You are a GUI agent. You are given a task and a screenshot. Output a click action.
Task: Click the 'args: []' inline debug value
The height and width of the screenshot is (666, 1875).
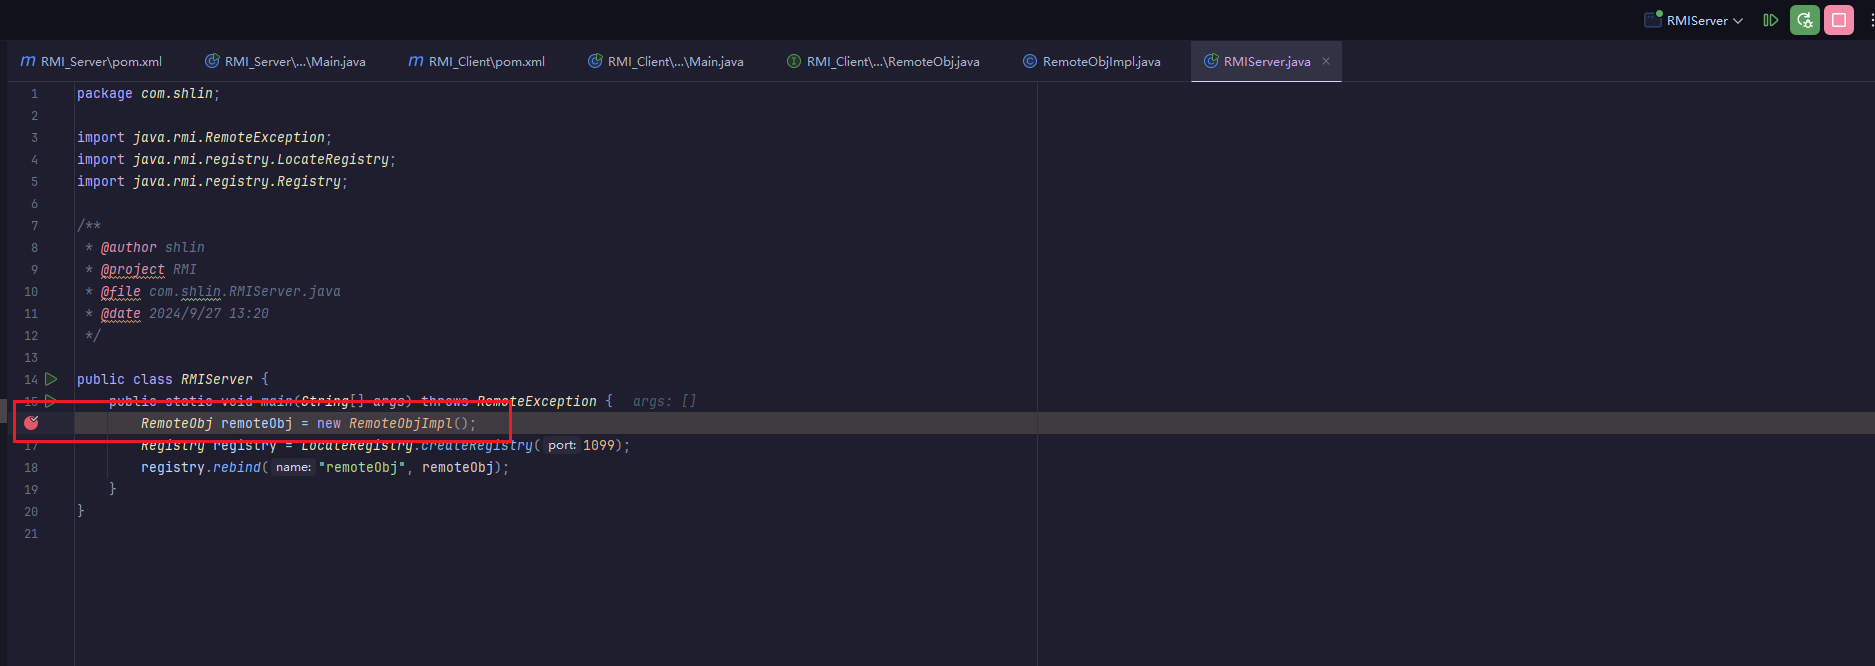pyautogui.click(x=664, y=401)
